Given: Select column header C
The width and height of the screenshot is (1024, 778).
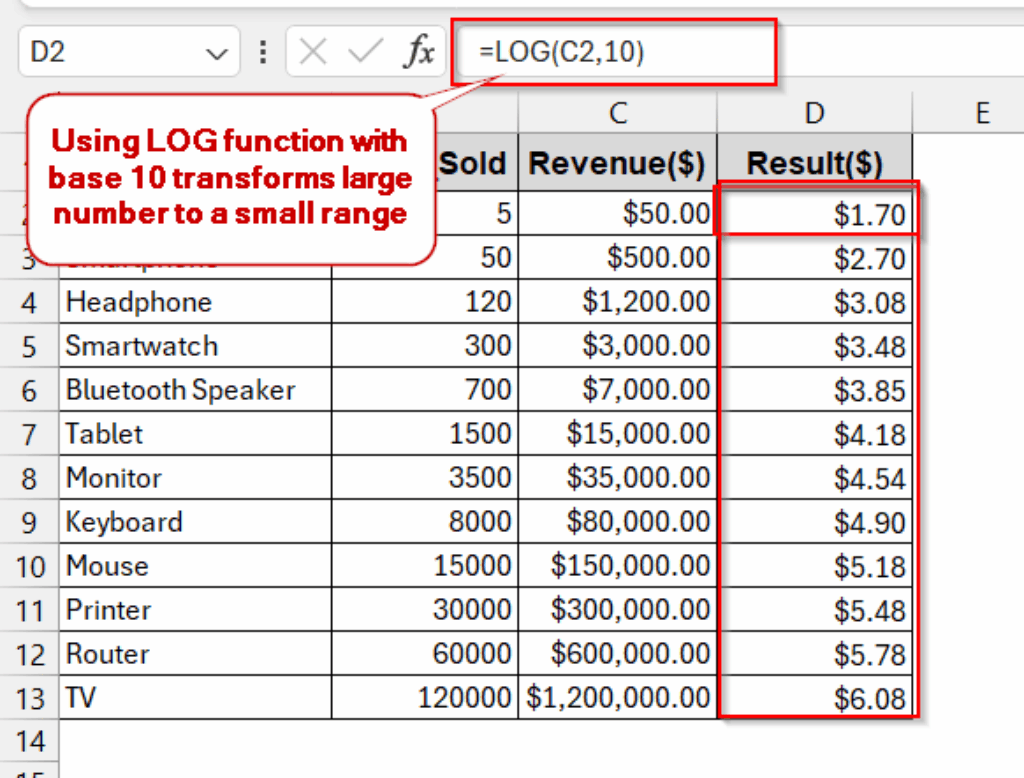Looking at the screenshot, I should (617, 113).
